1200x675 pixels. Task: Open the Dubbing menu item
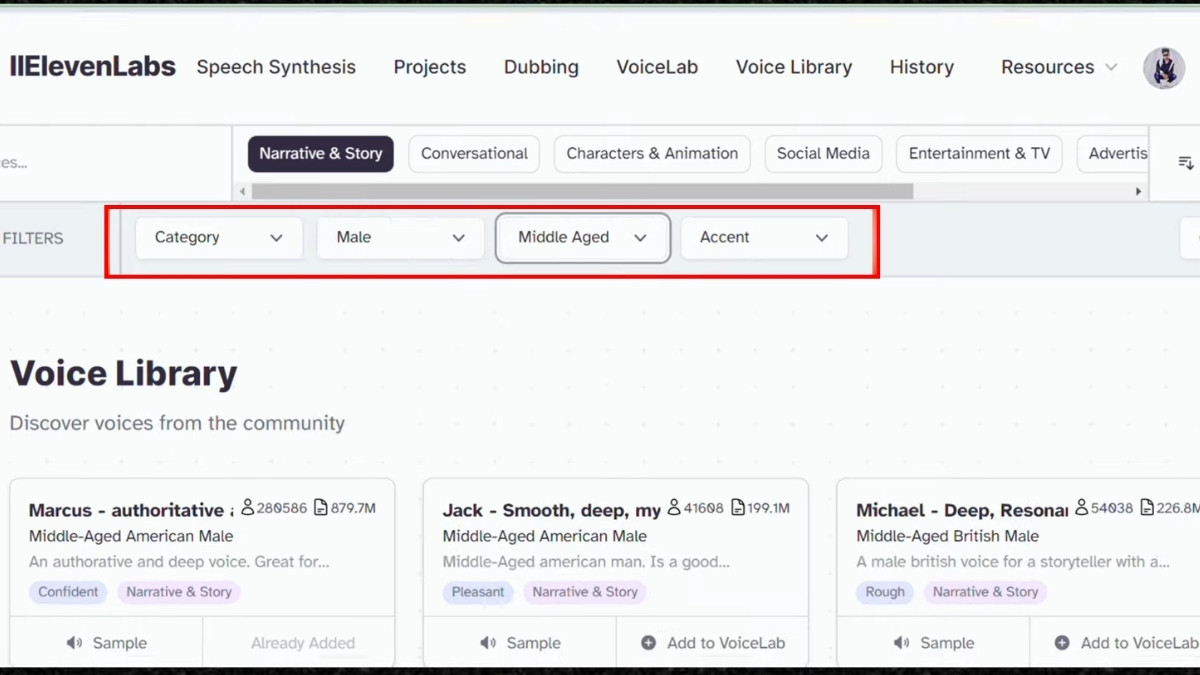[541, 67]
